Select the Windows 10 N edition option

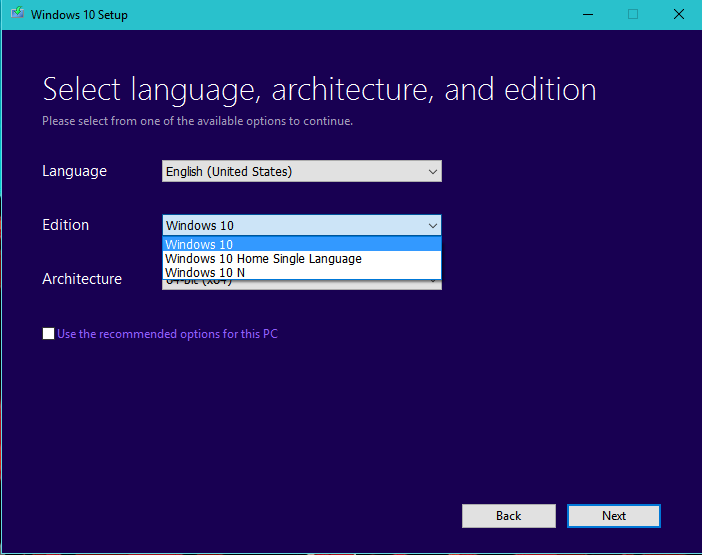pos(302,273)
